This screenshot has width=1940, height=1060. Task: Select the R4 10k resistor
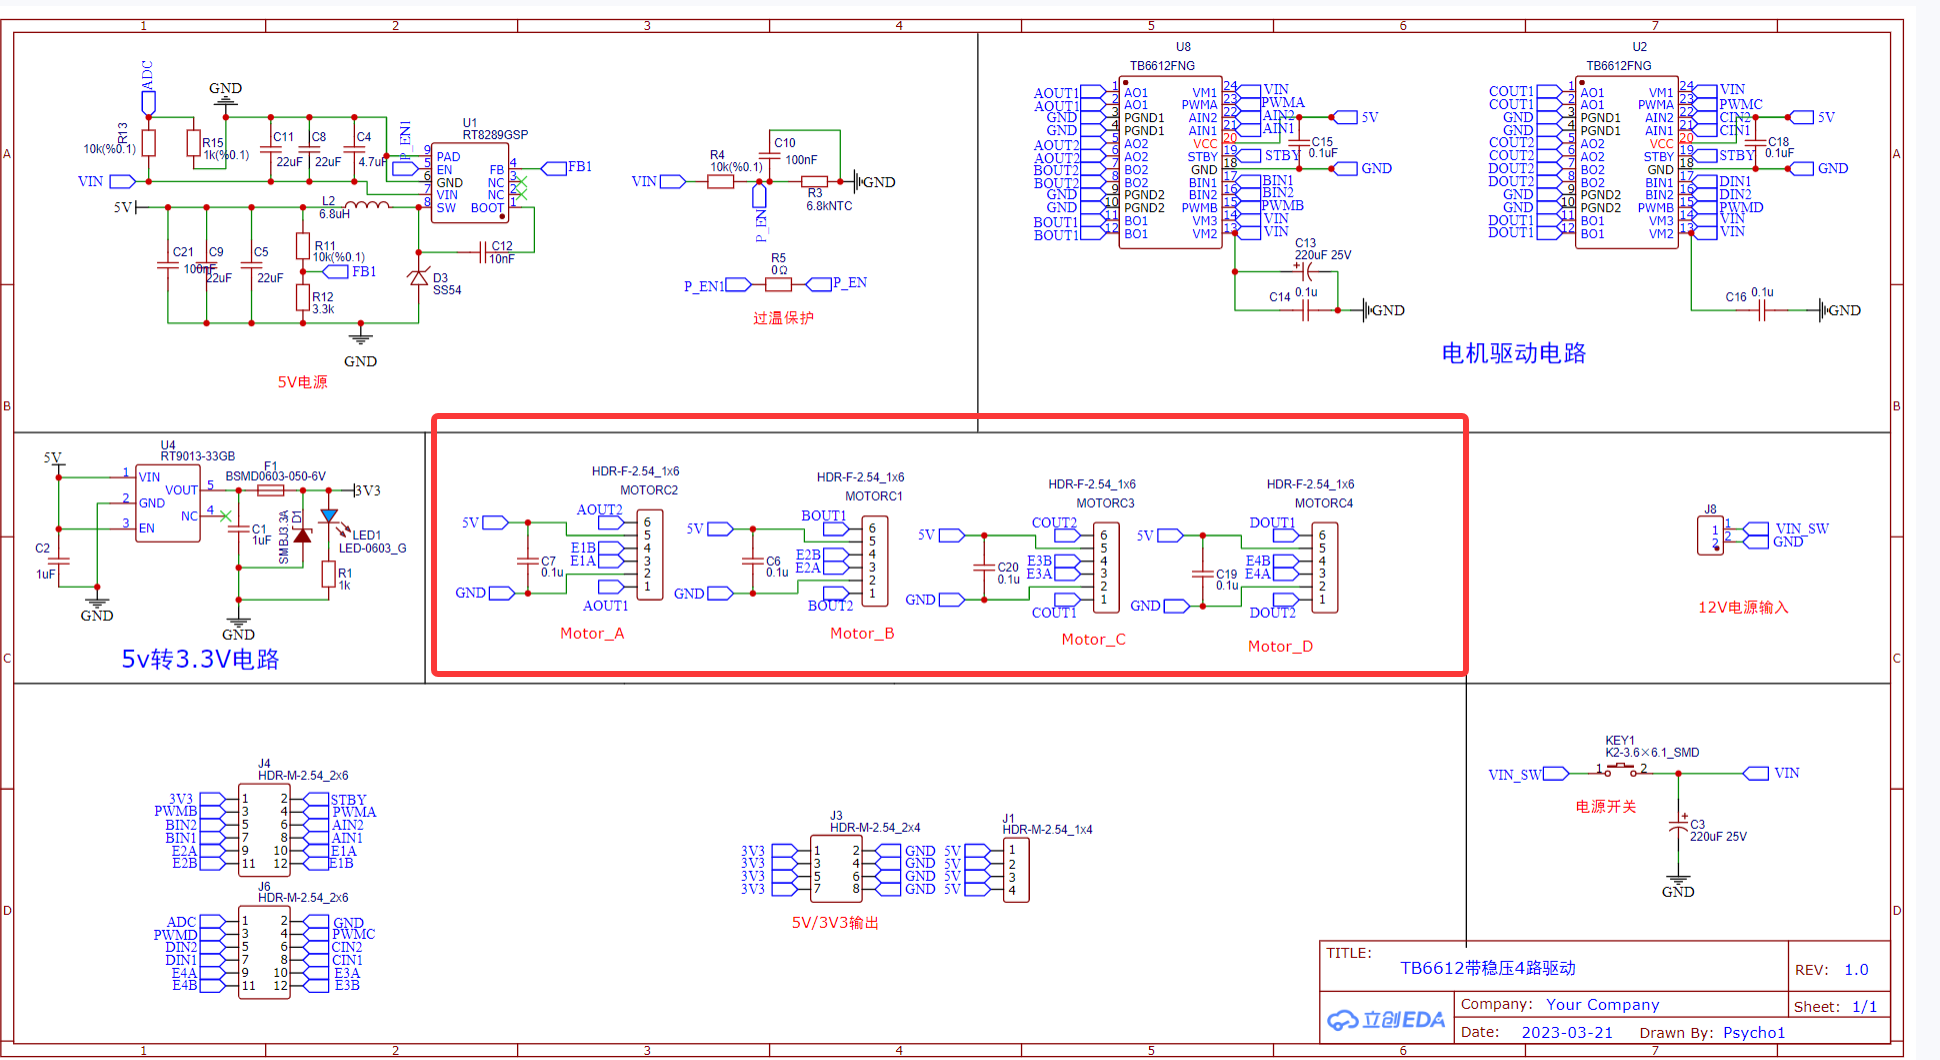pyautogui.click(x=720, y=182)
